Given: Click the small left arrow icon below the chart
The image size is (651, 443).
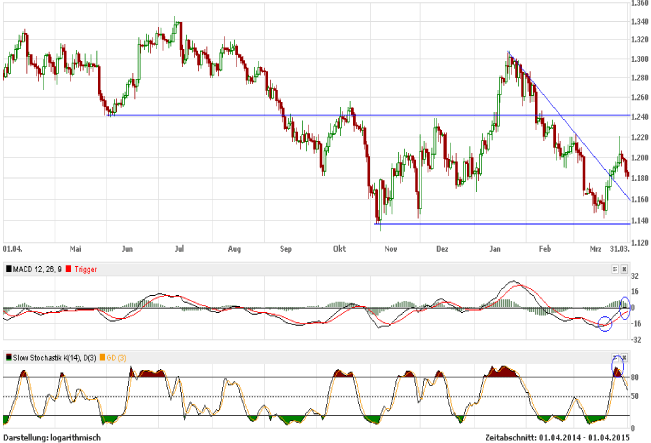Looking at the screenshot, I should point(614,270).
